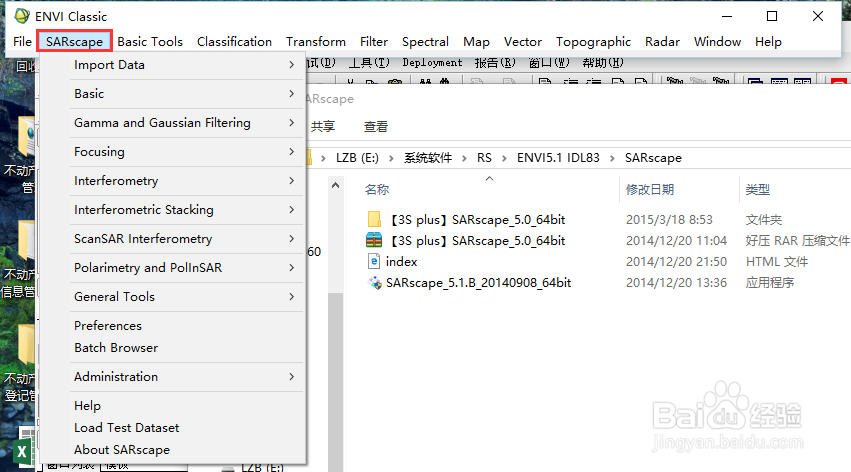The width and height of the screenshot is (851, 472).
Task: Select the 【3S plus】SARscape_5.0_64bit folder name
Action: click(x=478, y=220)
